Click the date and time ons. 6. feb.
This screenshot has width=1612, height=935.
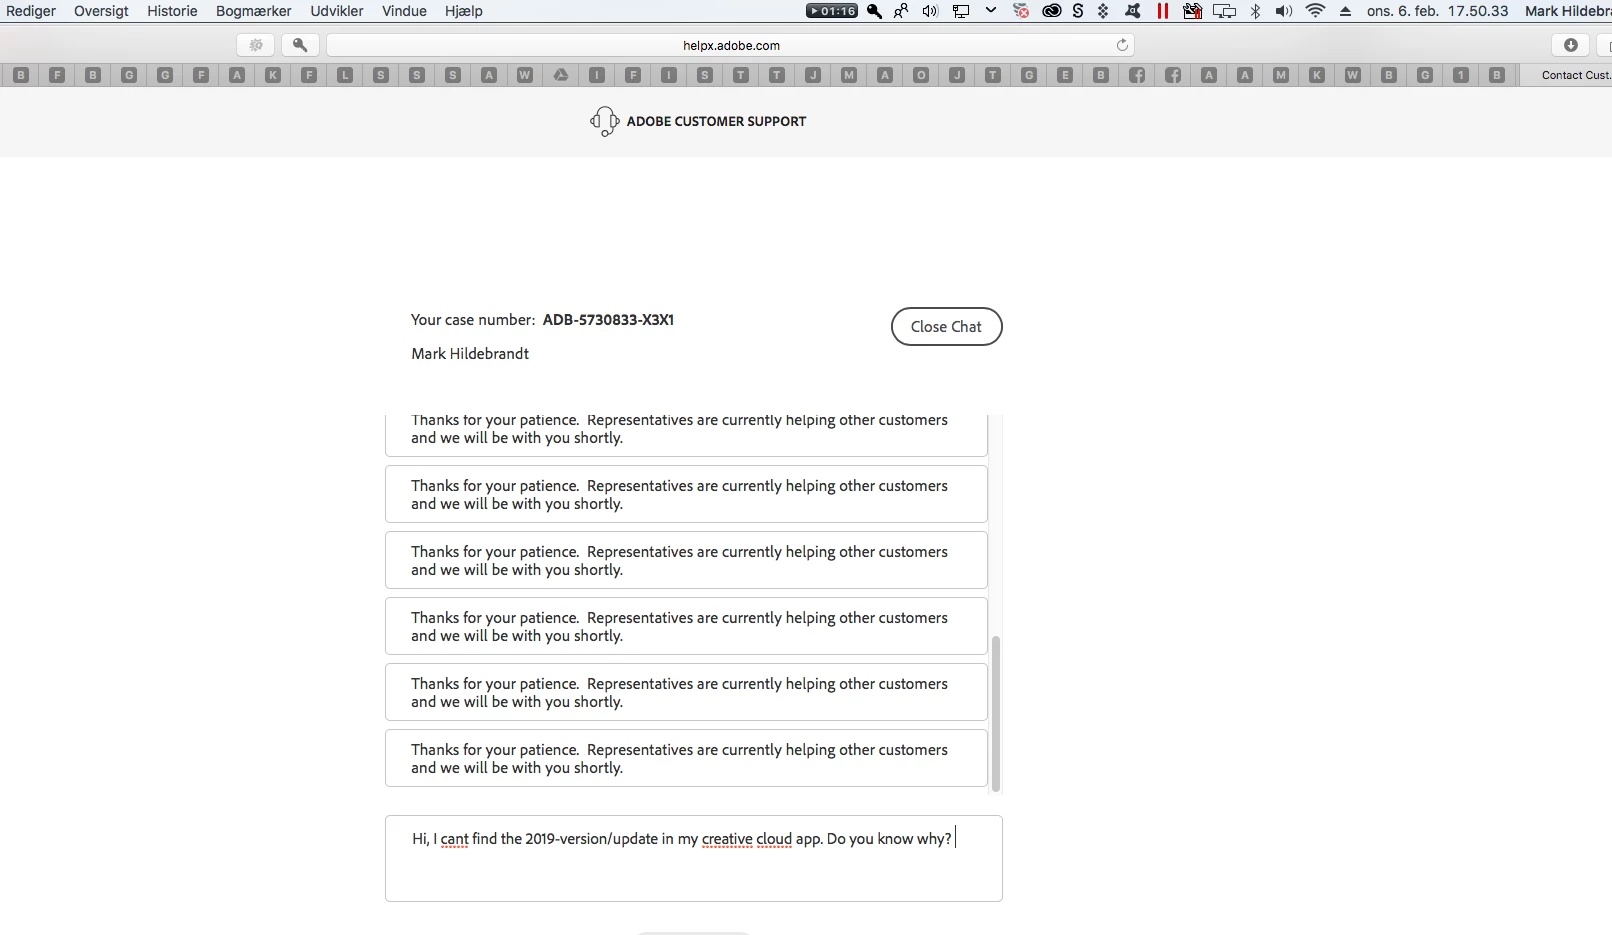pyautogui.click(x=1438, y=11)
